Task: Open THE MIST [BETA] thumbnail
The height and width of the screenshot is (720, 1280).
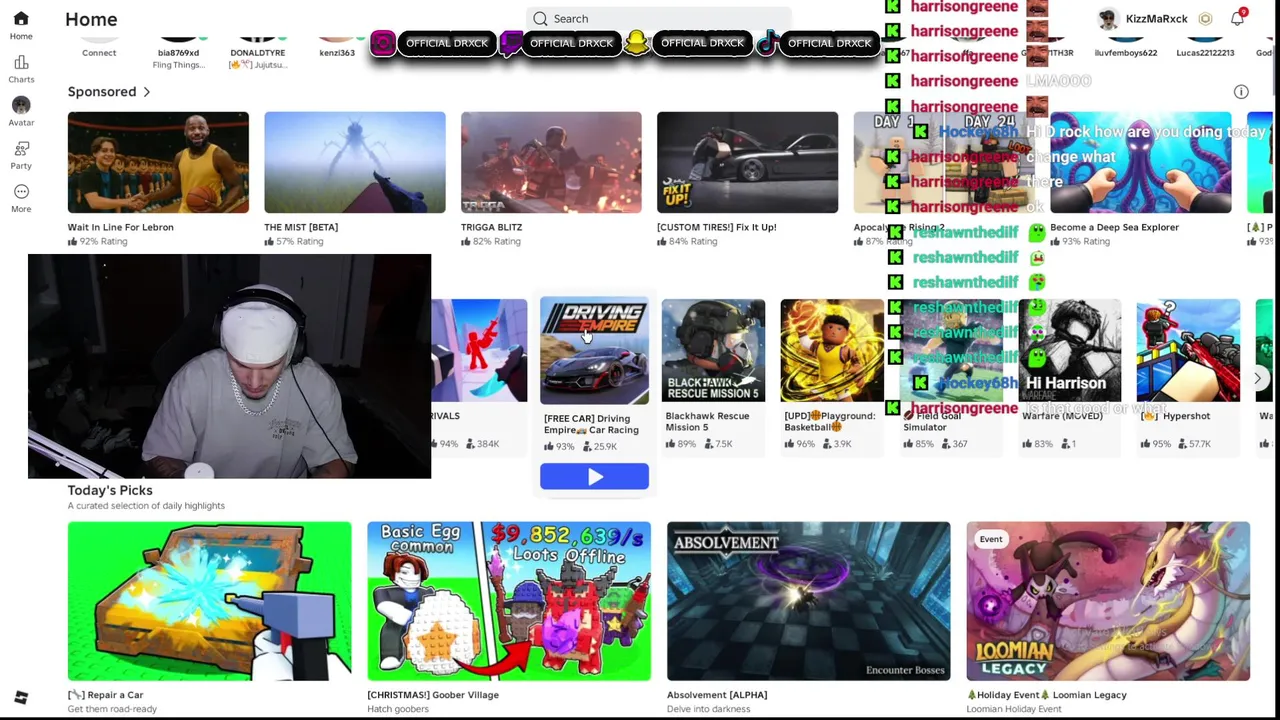Action: [x=355, y=162]
